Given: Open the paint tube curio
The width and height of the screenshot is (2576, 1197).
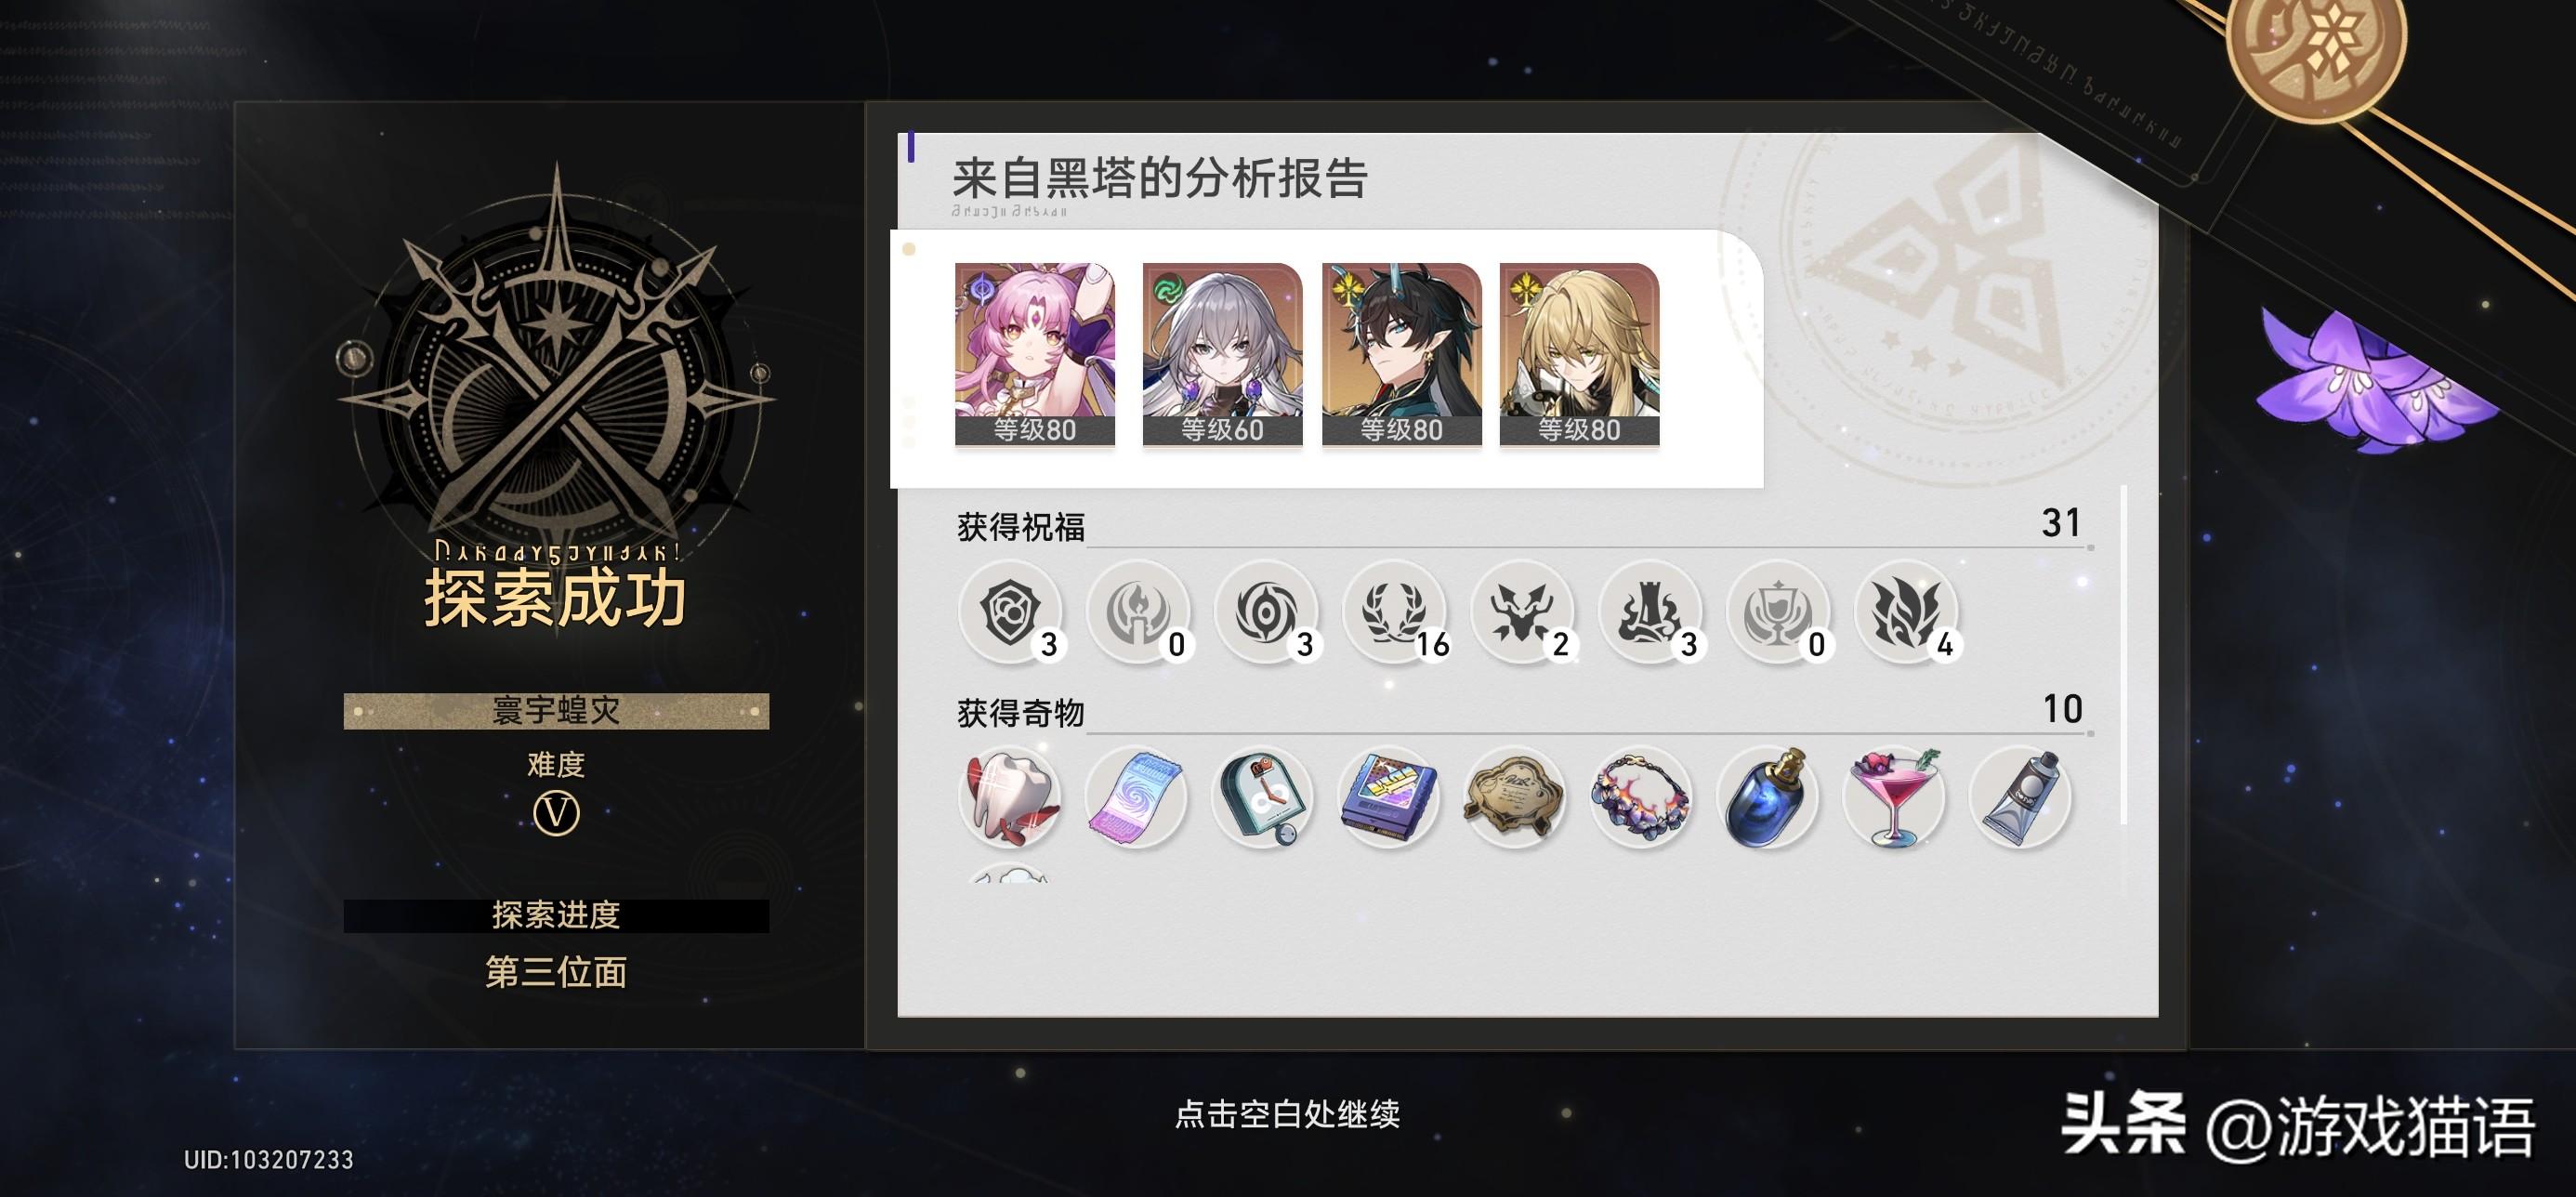Looking at the screenshot, I should pyautogui.click(x=2020, y=797).
